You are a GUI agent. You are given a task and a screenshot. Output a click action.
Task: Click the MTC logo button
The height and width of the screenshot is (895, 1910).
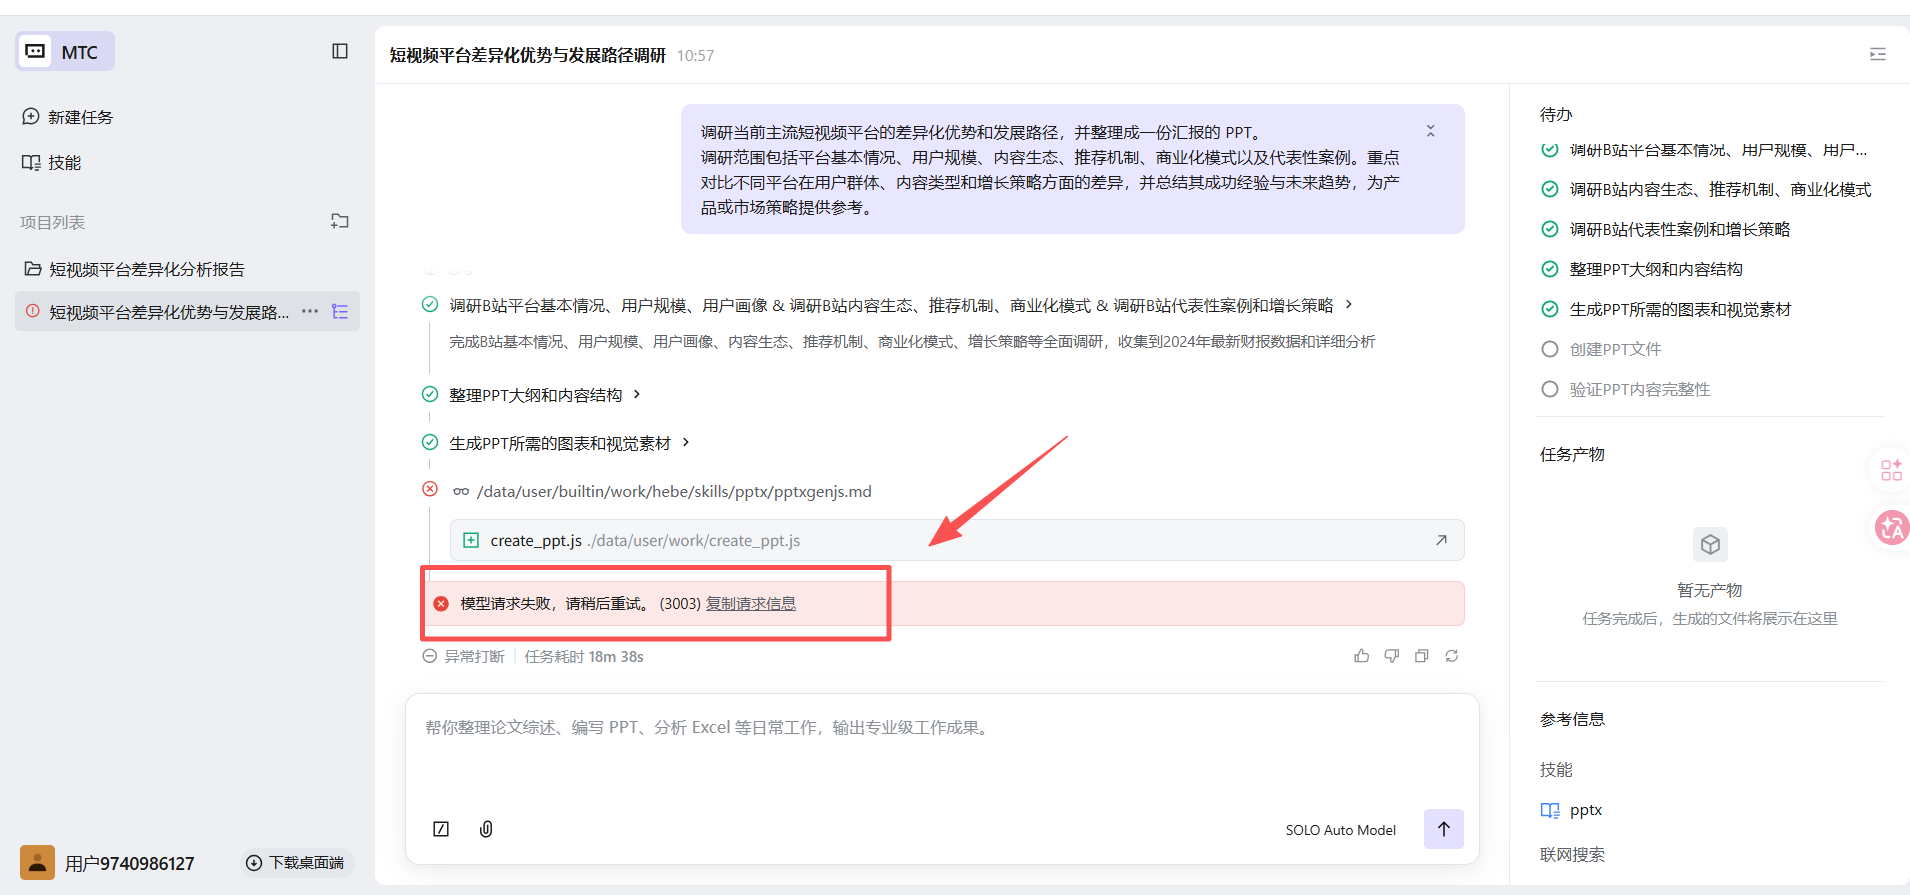(65, 51)
